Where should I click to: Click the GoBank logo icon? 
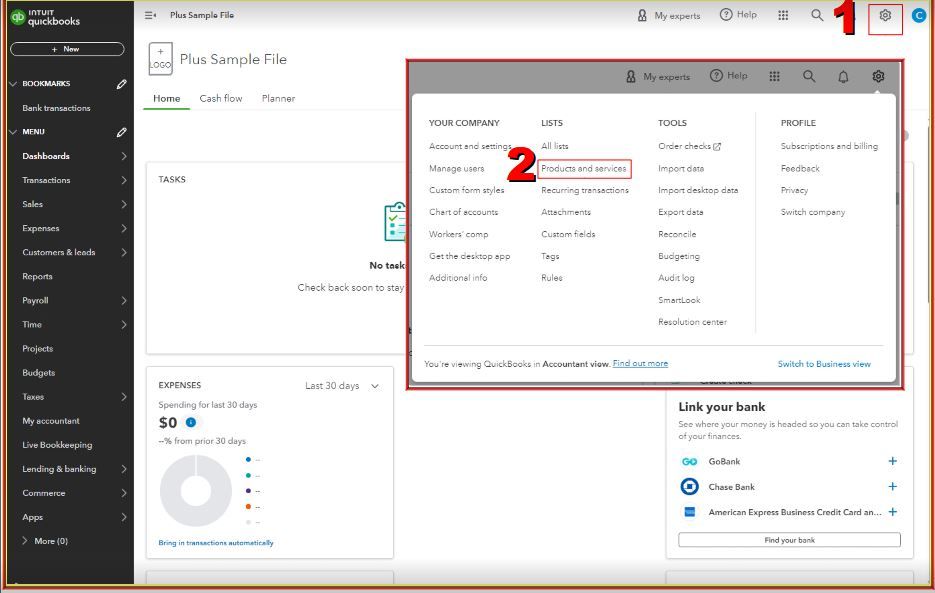pos(689,462)
